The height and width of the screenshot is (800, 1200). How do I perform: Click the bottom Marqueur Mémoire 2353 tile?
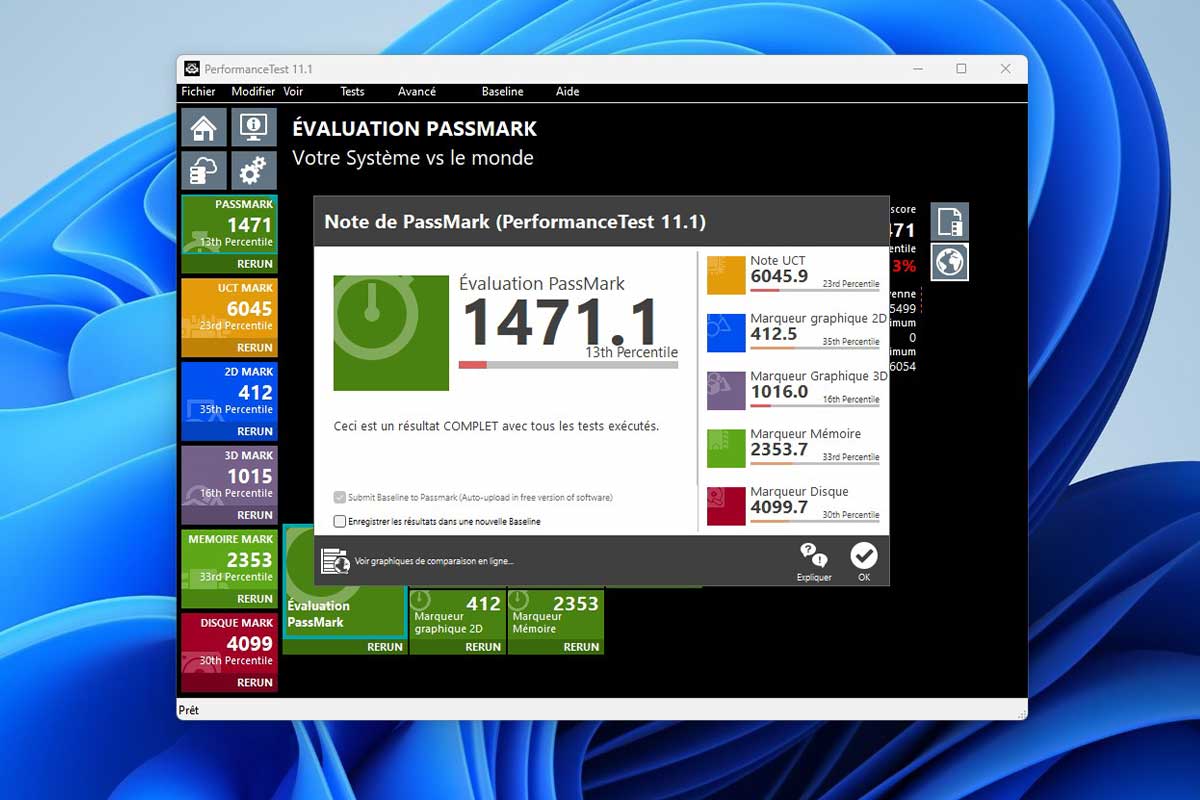[555, 614]
